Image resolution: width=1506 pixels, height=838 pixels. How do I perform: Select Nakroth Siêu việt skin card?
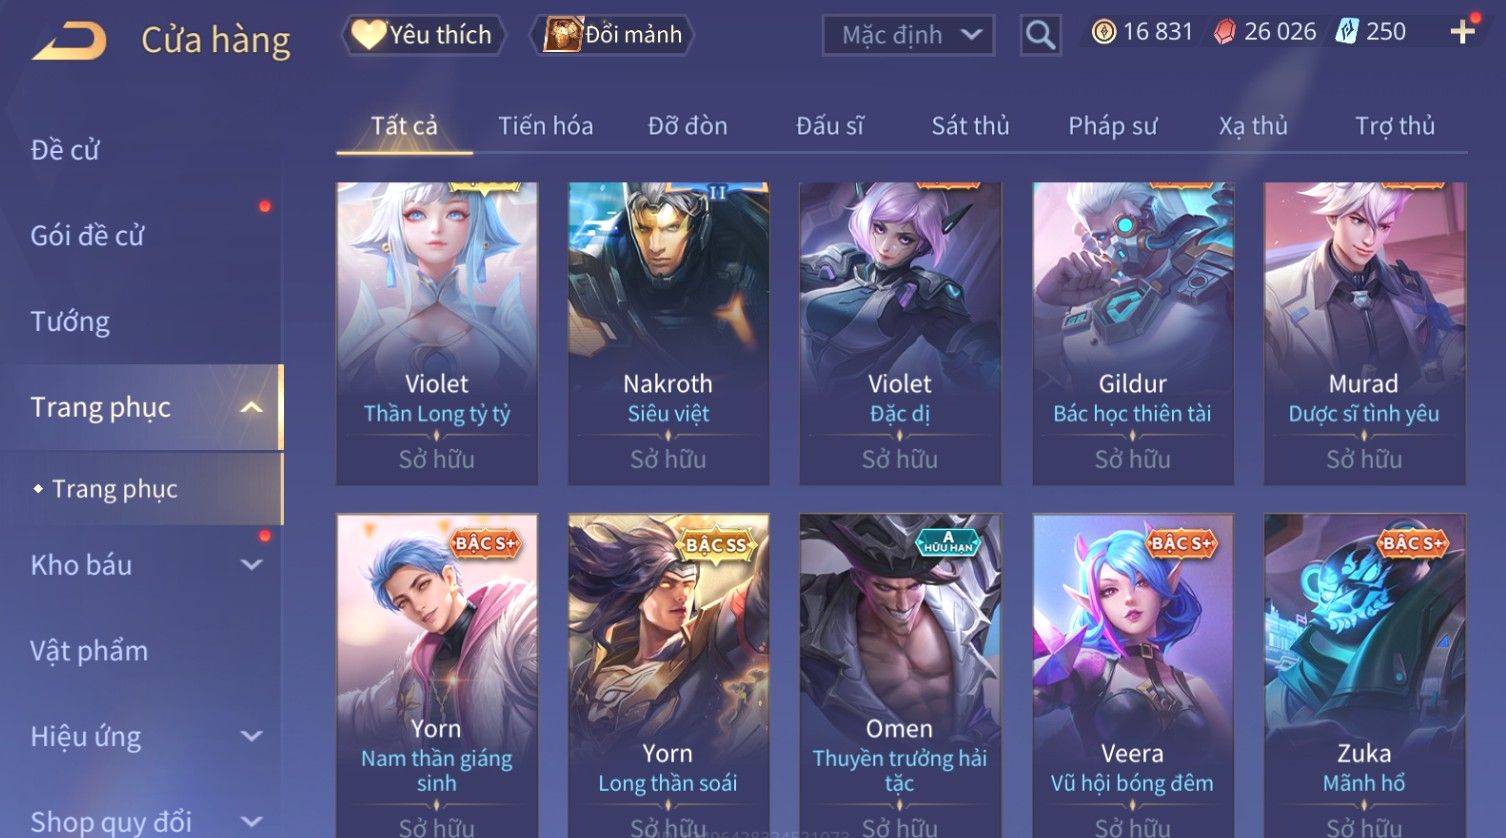[x=668, y=333]
